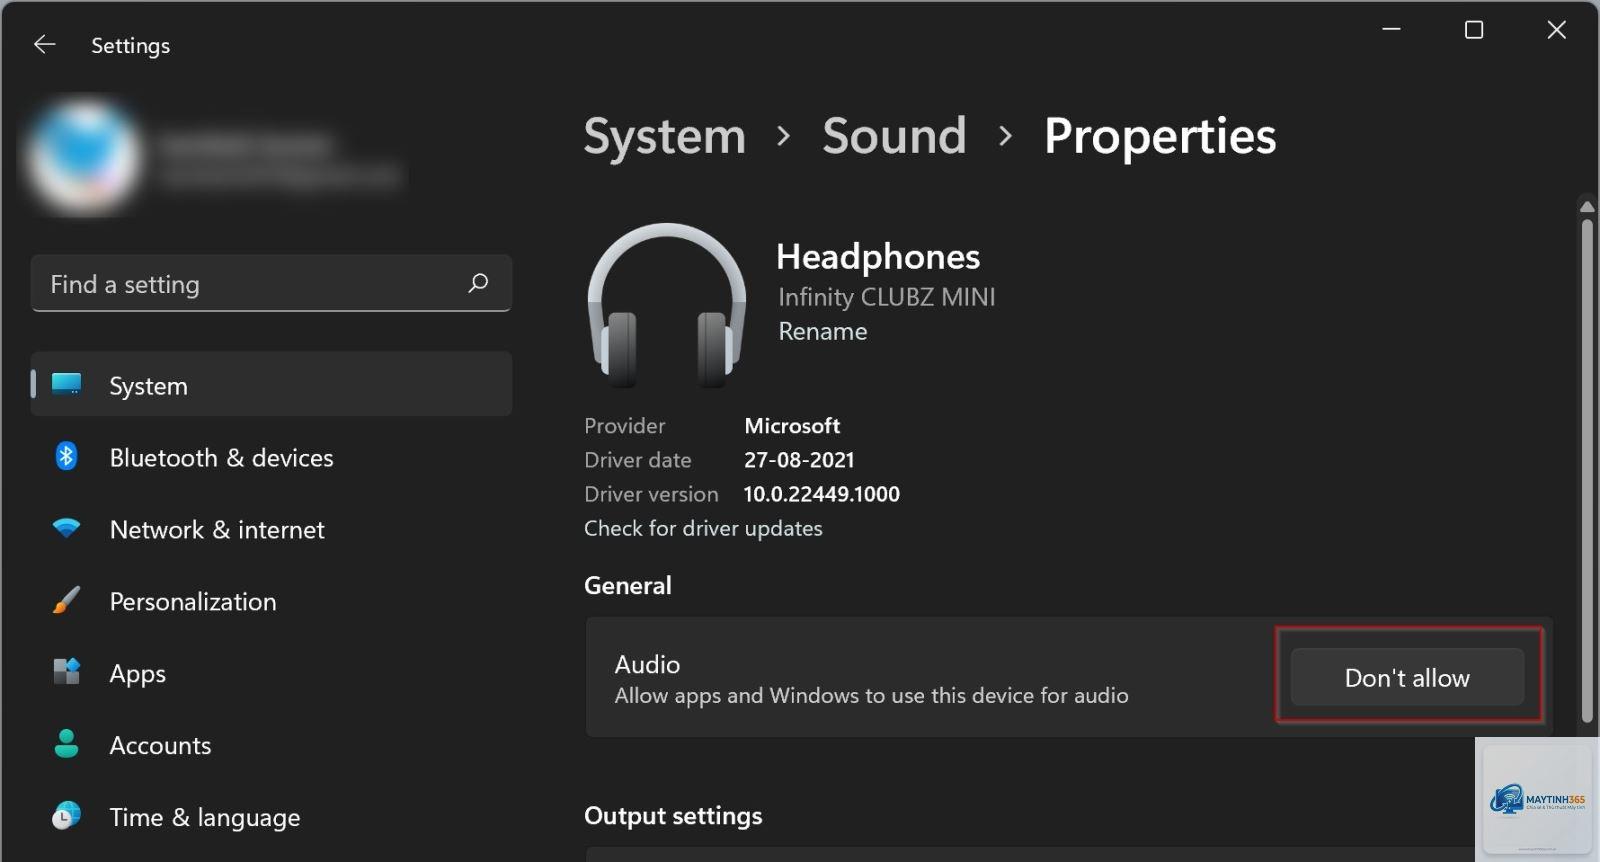Viewport: 1600px width, 862px height.
Task: Select Time & language in sidebar
Action: (271, 817)
